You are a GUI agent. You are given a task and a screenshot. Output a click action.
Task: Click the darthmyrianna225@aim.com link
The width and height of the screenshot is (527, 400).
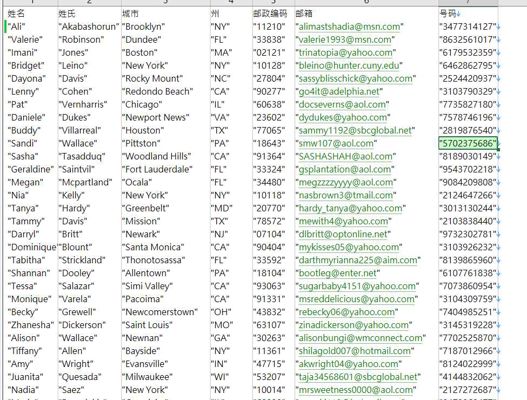coord(358,260)
